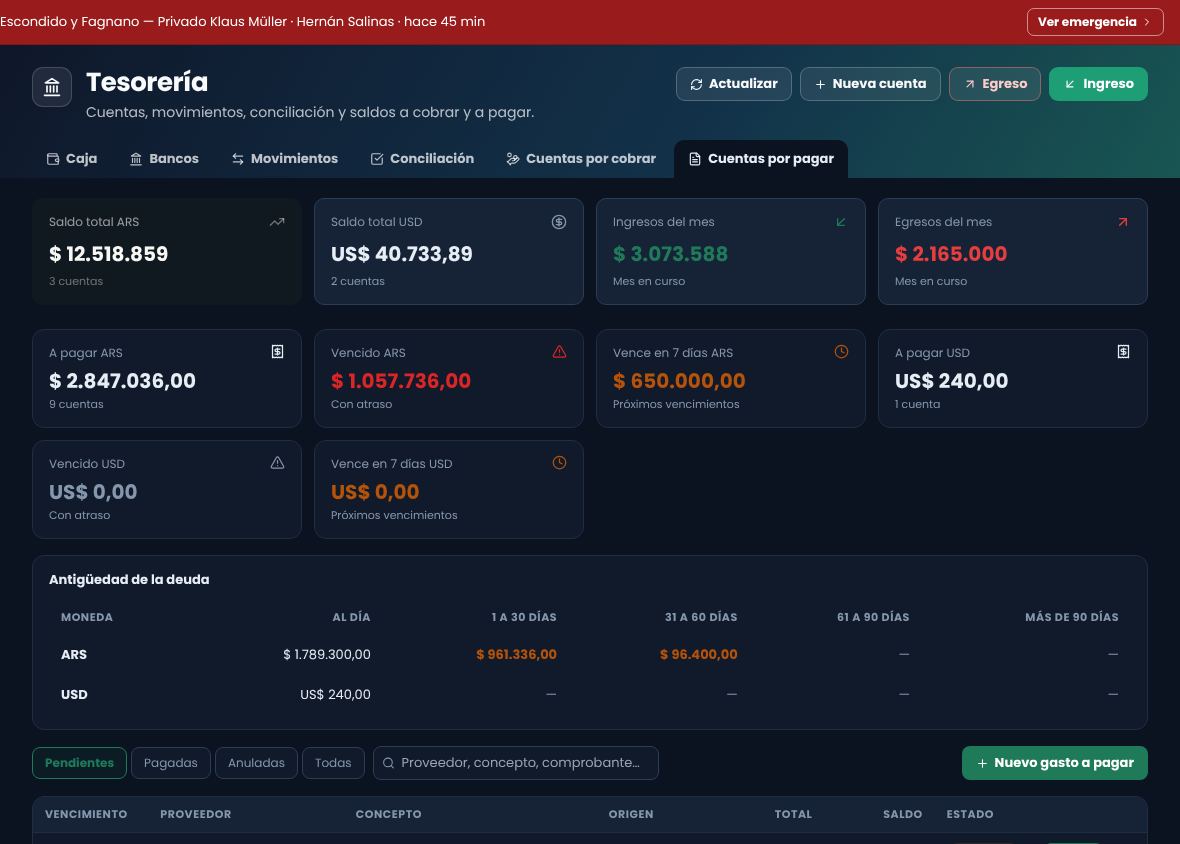
Task: Click the SALDO column header
Action: point(902,814)
